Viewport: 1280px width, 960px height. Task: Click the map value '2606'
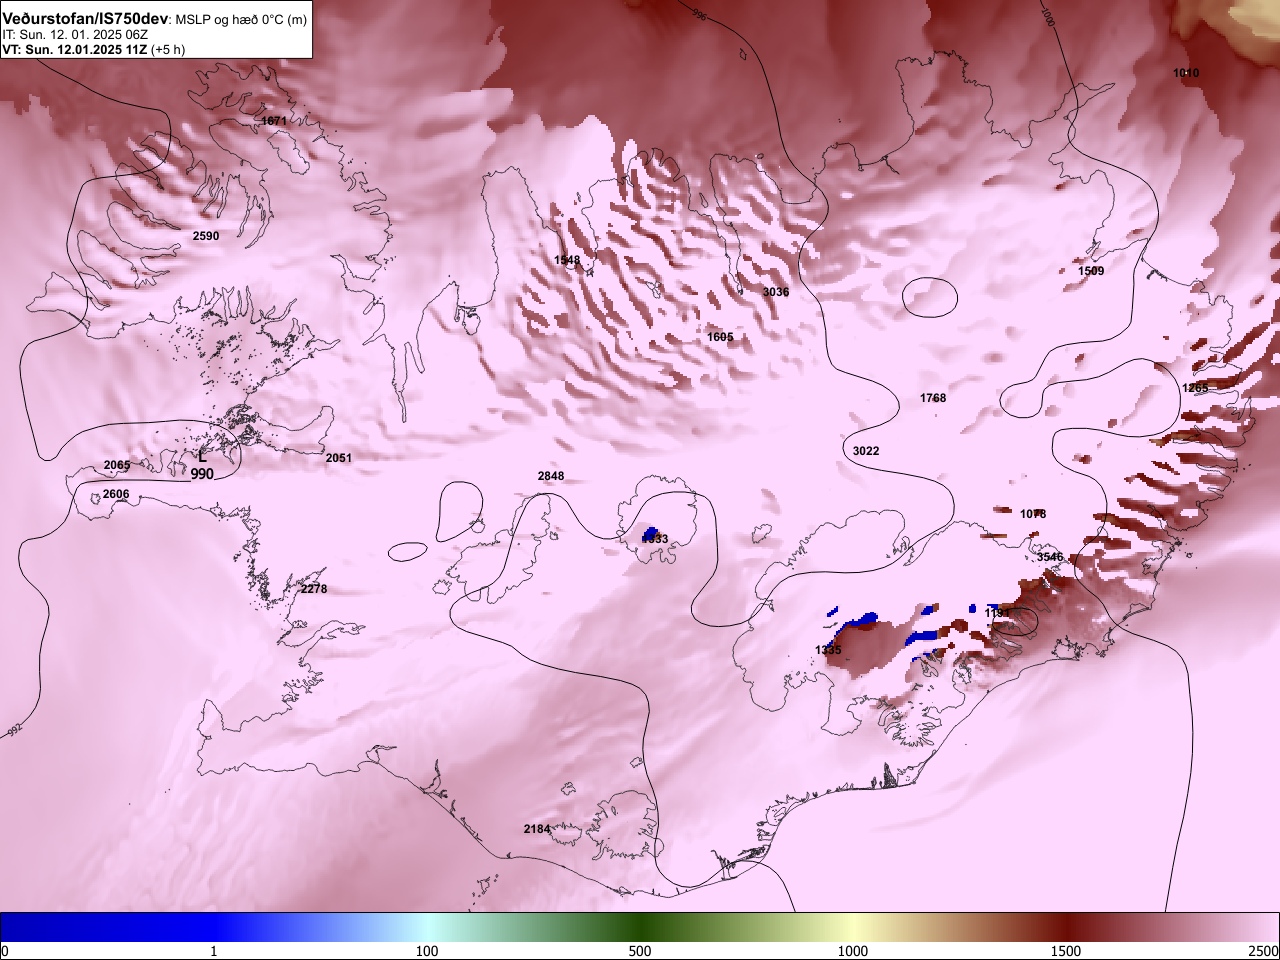click(116, 494)
